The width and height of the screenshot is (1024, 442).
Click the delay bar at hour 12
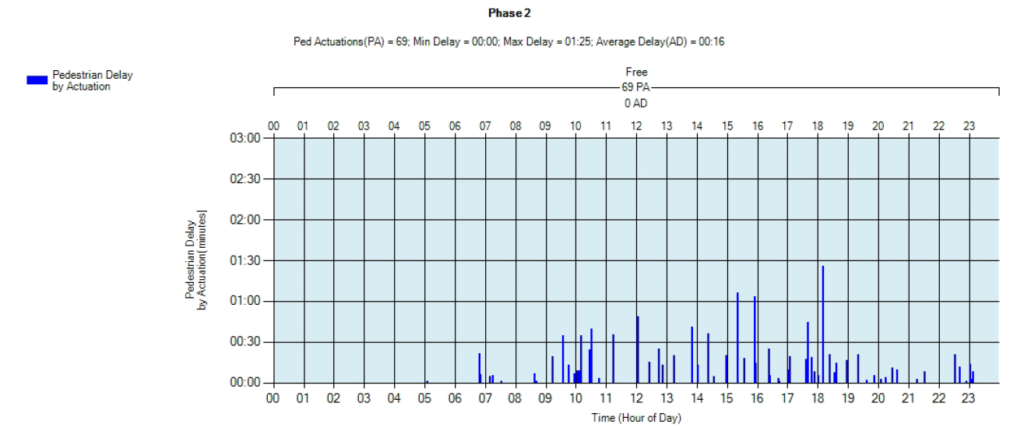(637, 349)
